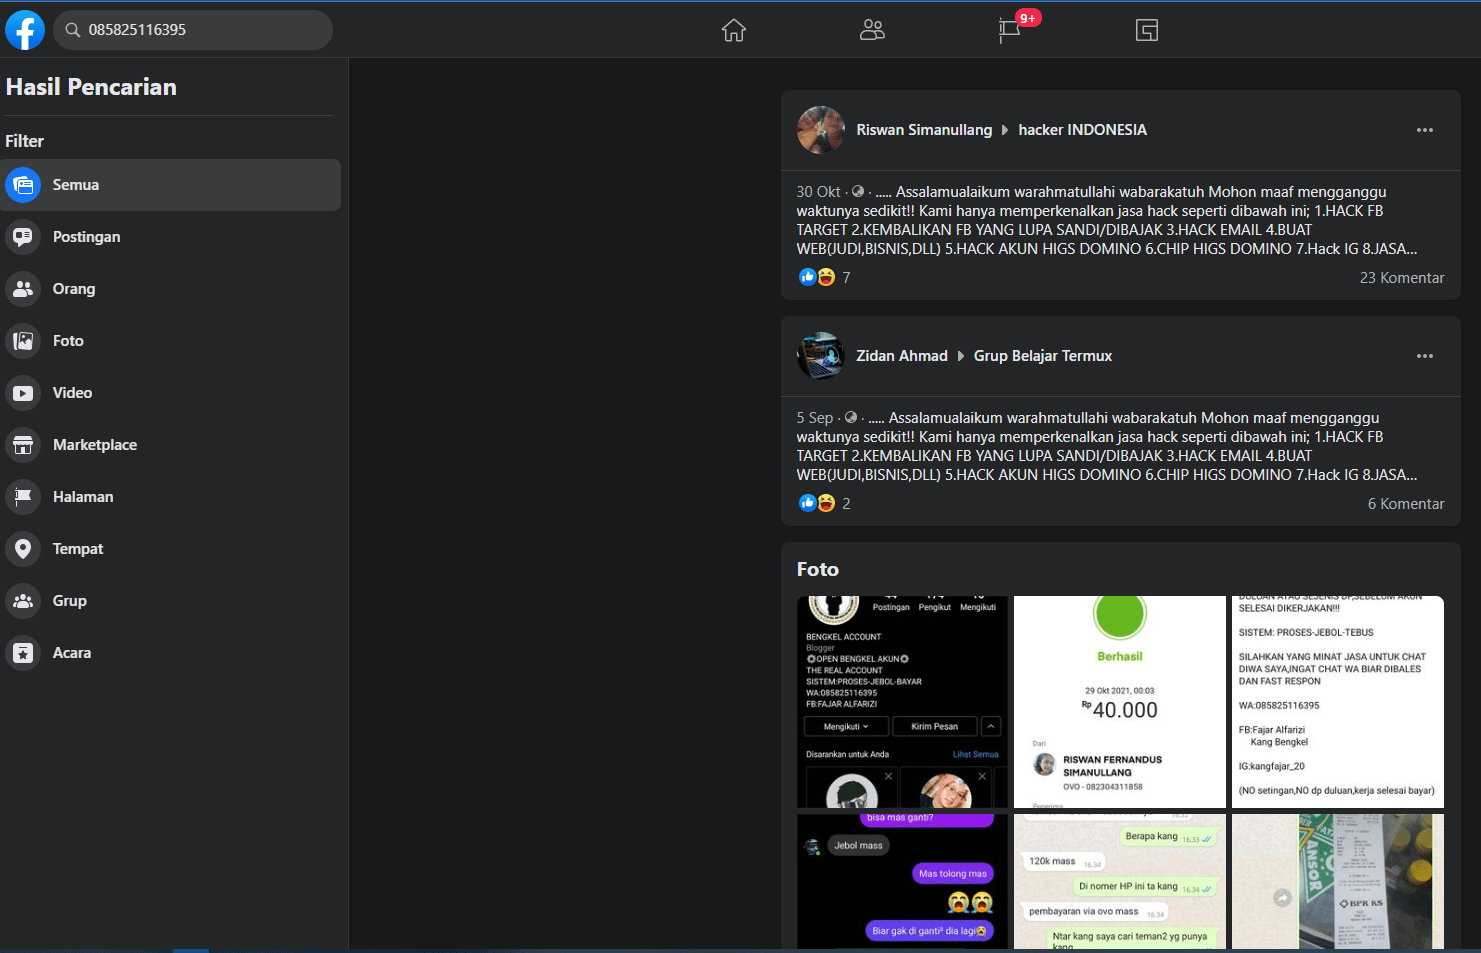The image size is (1481, 953).
Task: Open options menu on Riswan Simanullang post
Action: pyautogui.click(x=1425, y=130)
